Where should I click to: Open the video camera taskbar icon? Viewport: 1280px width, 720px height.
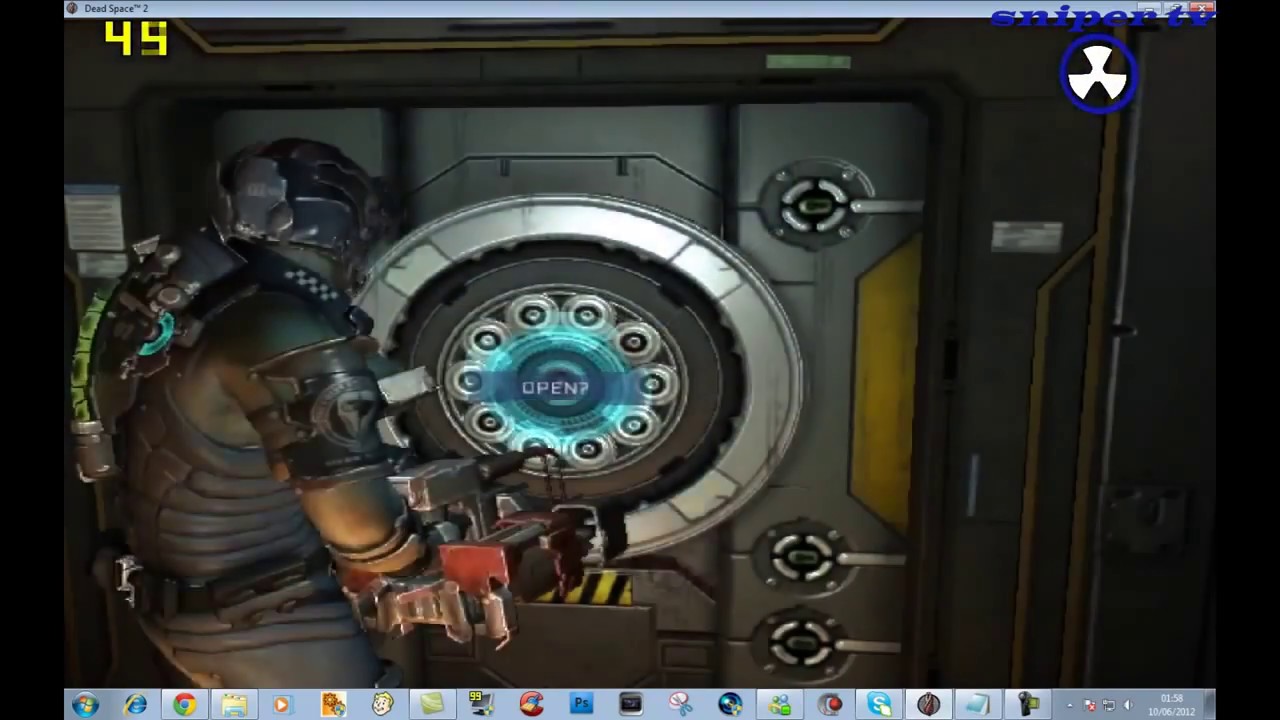click(x=1028, y=705)
